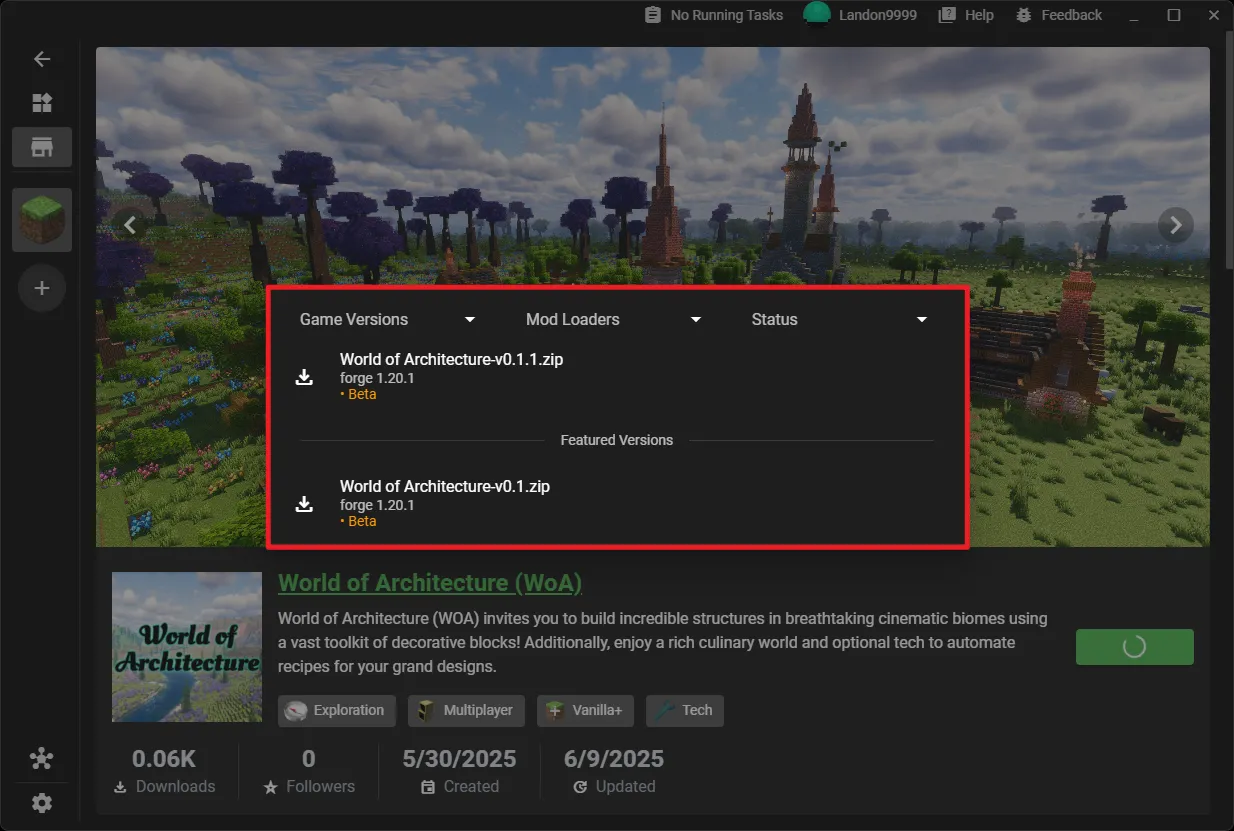Click the 0.06K Downloads stat
Viewport: 1234px width, 831px height.
coord(165,771)
